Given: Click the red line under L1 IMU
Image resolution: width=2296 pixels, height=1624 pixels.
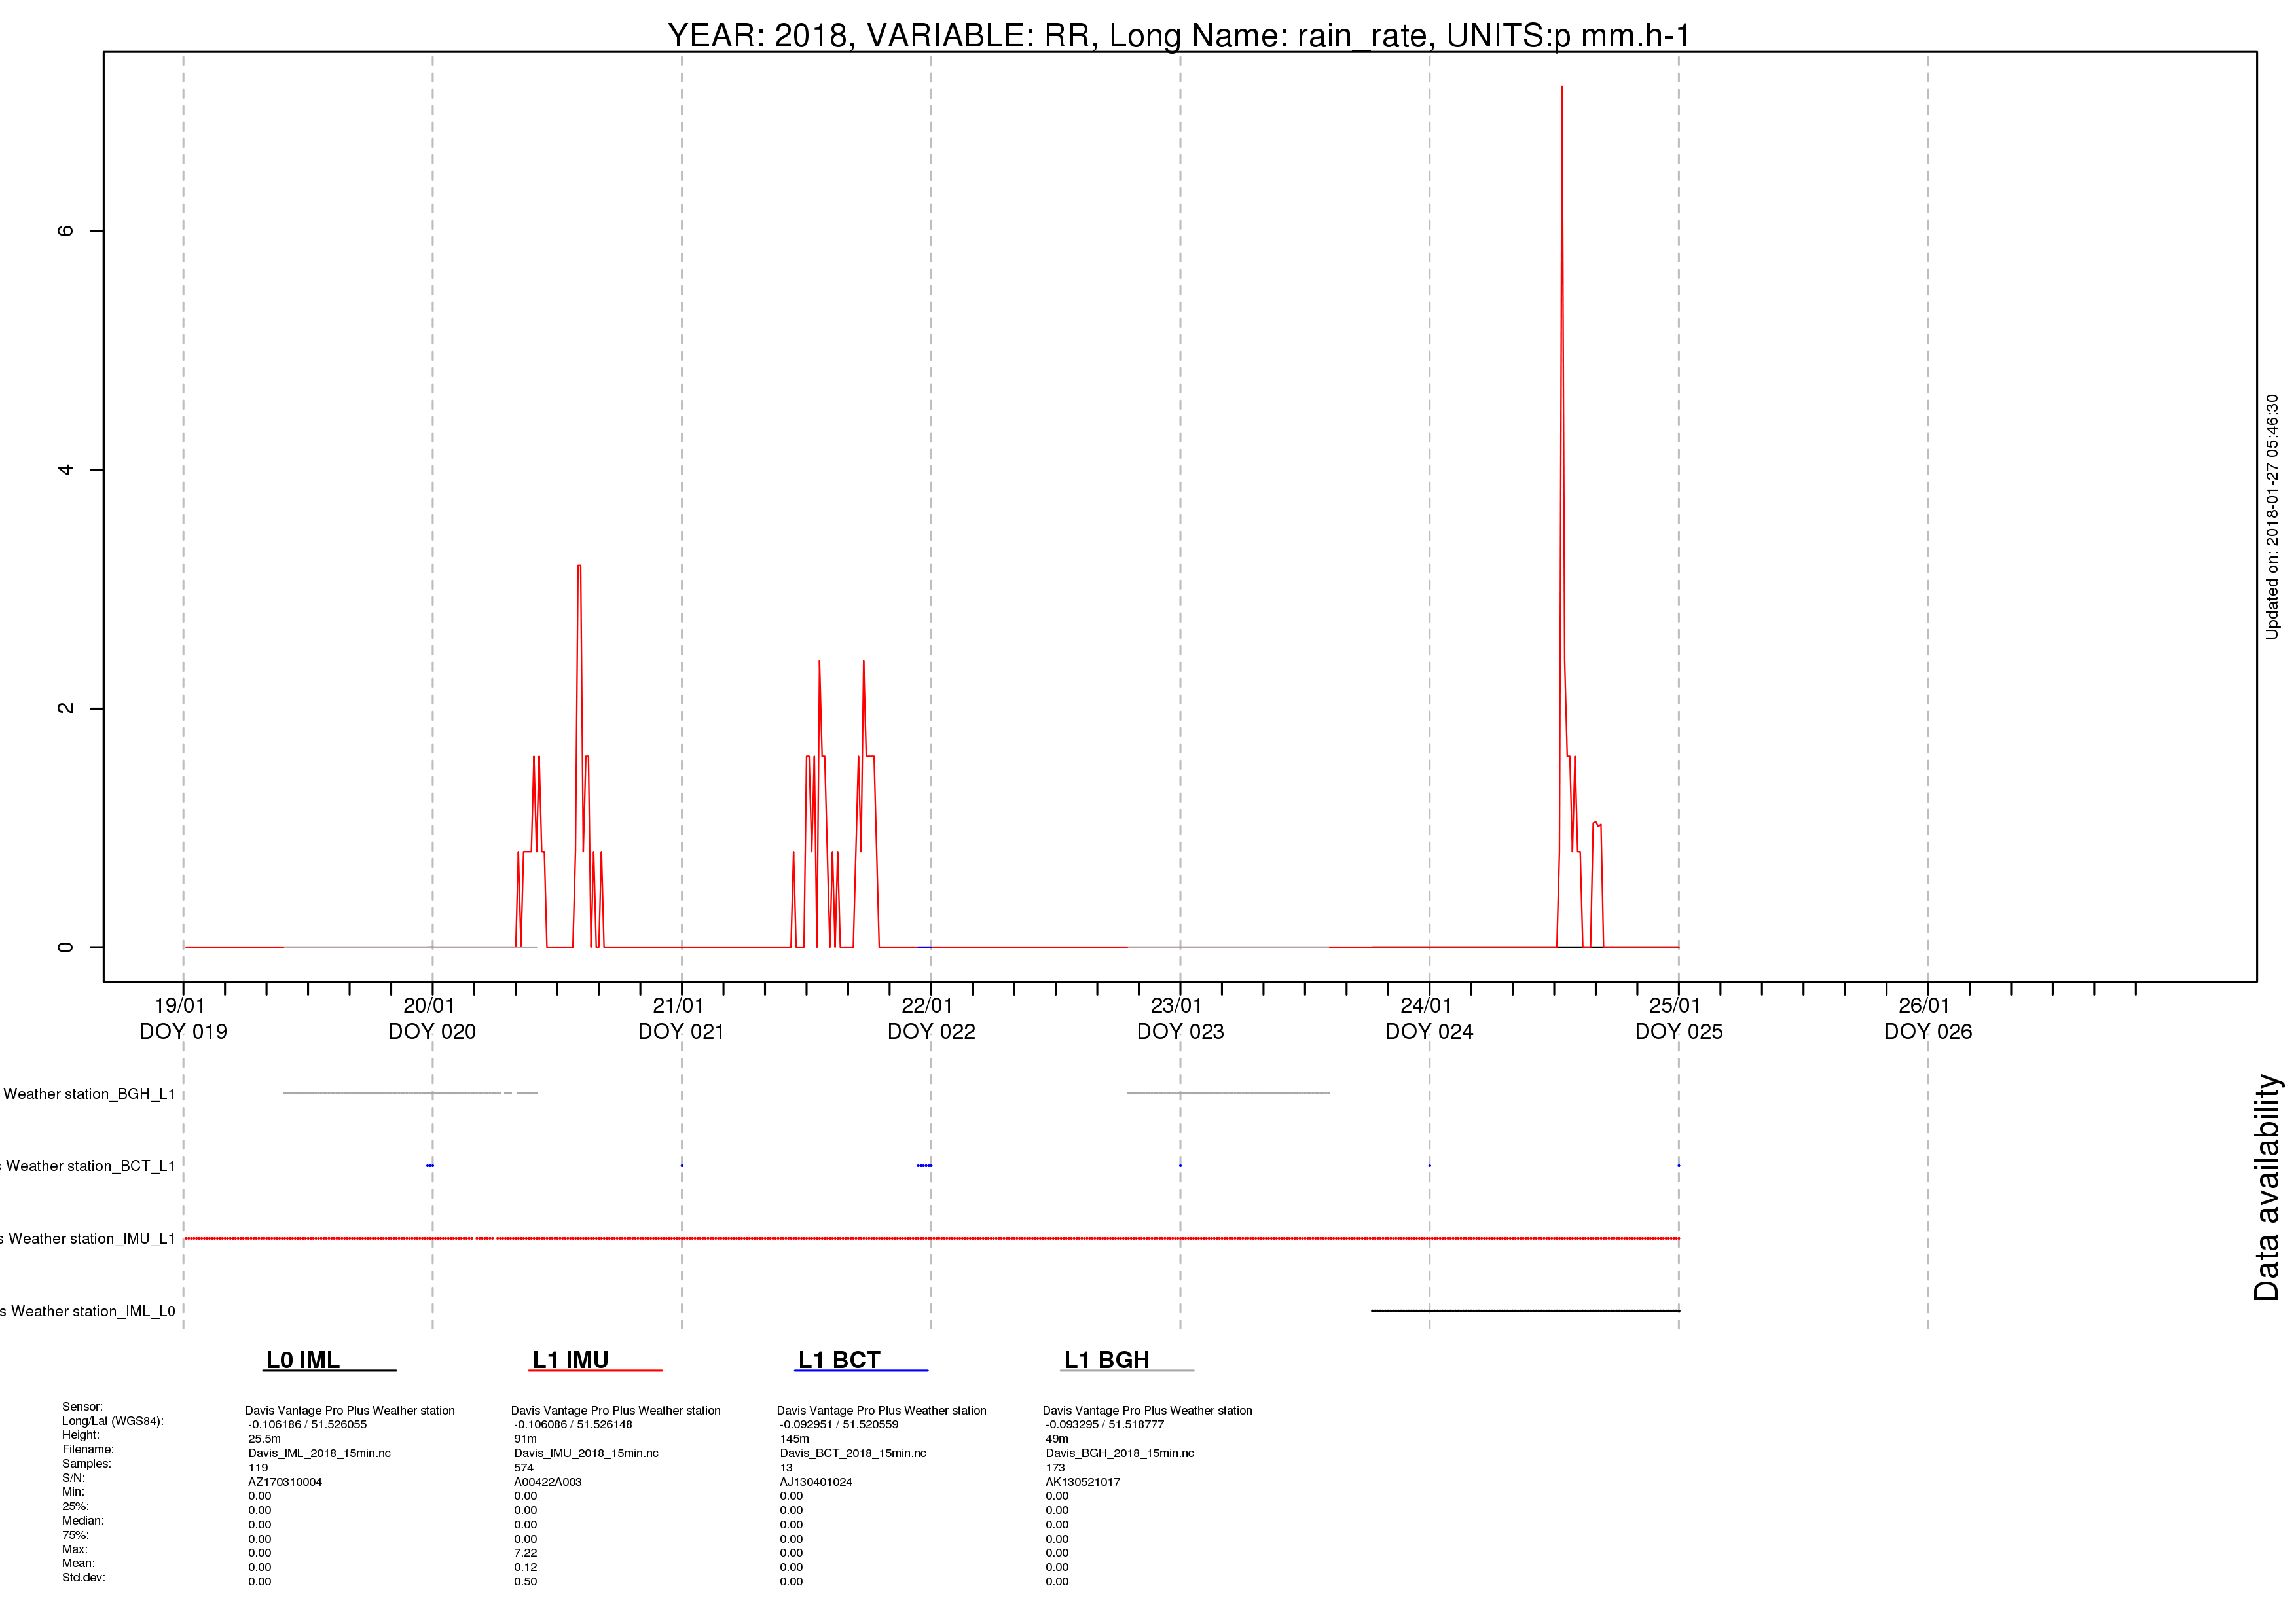Looking at the screenshot, I should pos(595,1370).
